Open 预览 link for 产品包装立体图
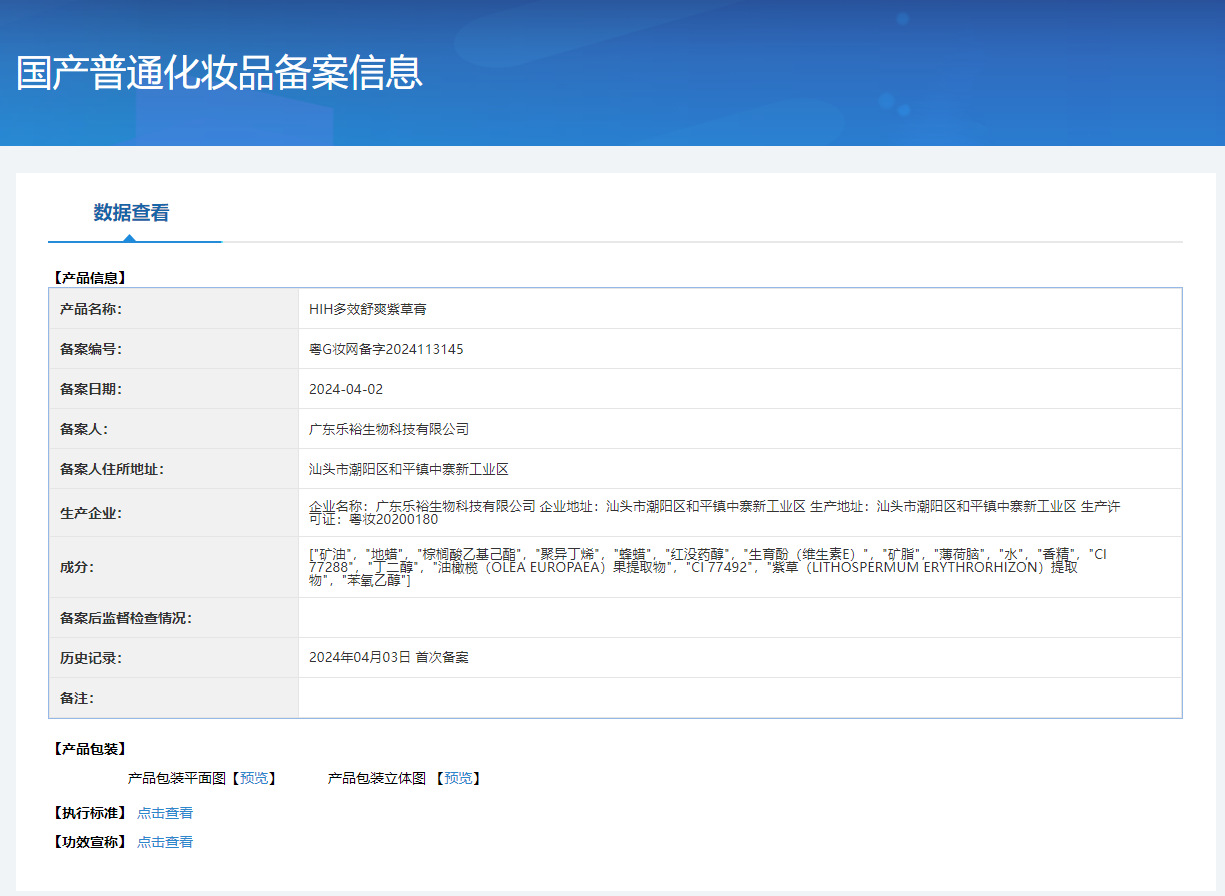1225x896 pixels. (x=458, y=778)
